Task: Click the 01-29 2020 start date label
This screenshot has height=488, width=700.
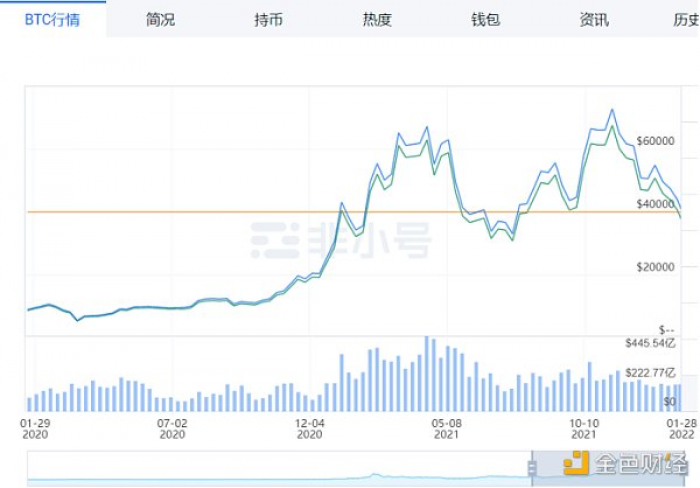Action: (x=35, y=429)
